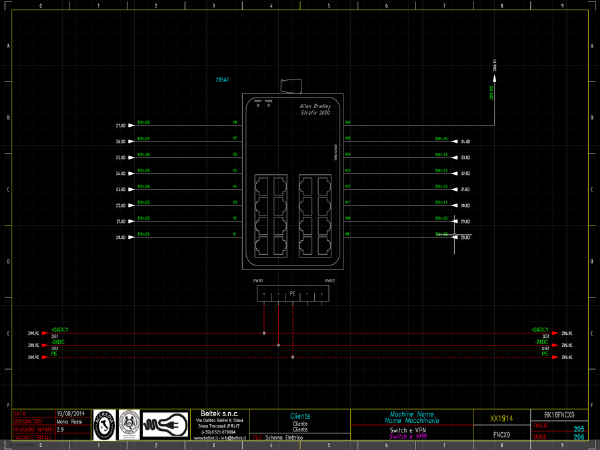600x450 pixels.
Task: Select the Eth-02 wire label
Action: coord(143,218)
